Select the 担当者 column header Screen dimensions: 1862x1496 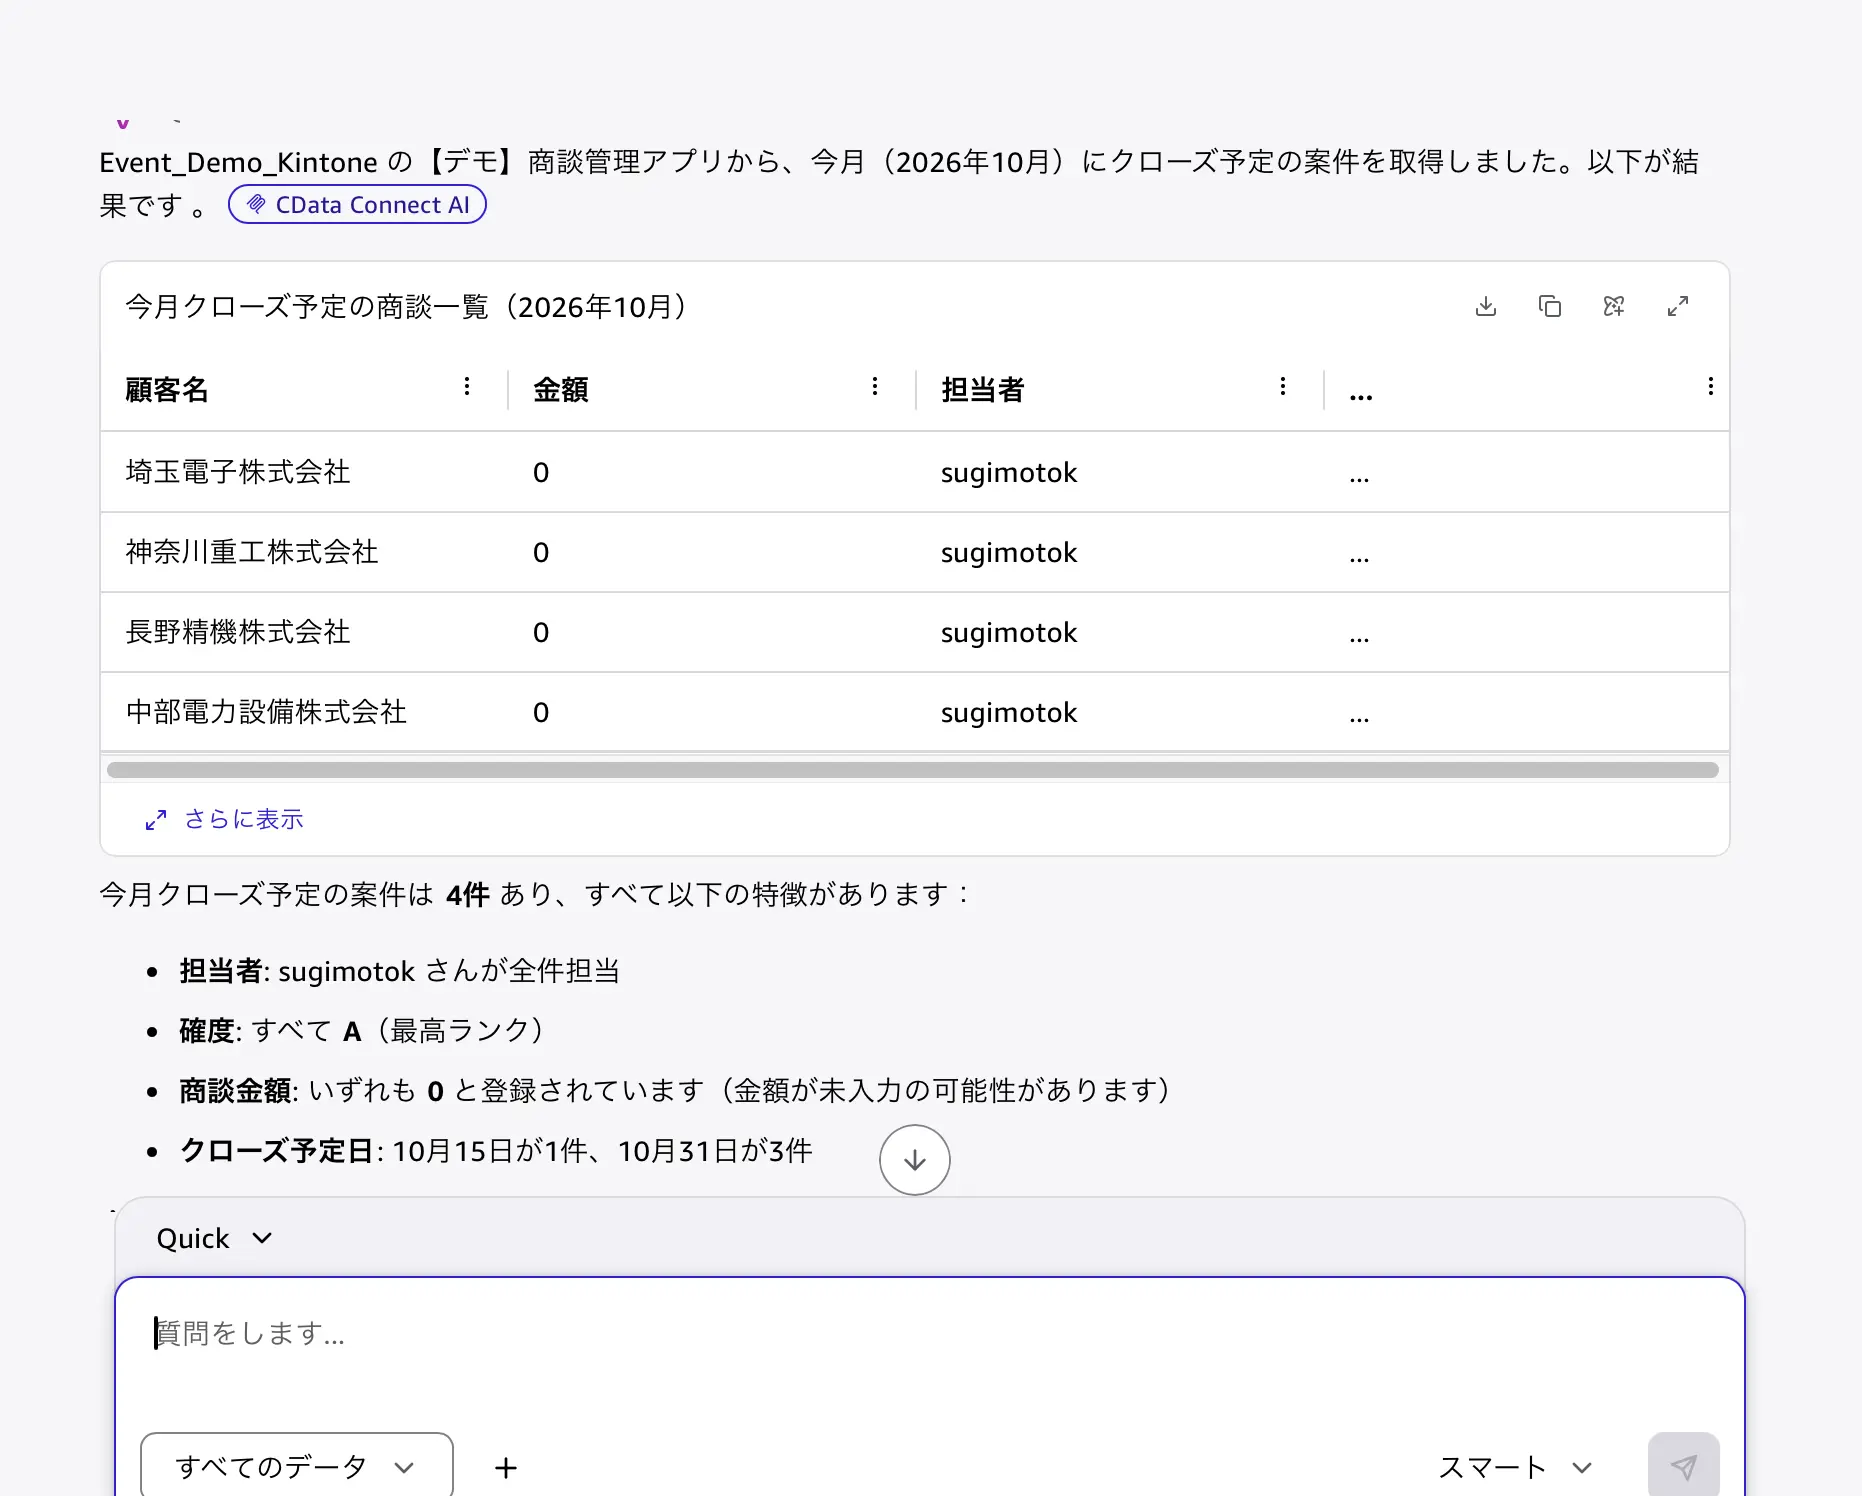(983, 389)
